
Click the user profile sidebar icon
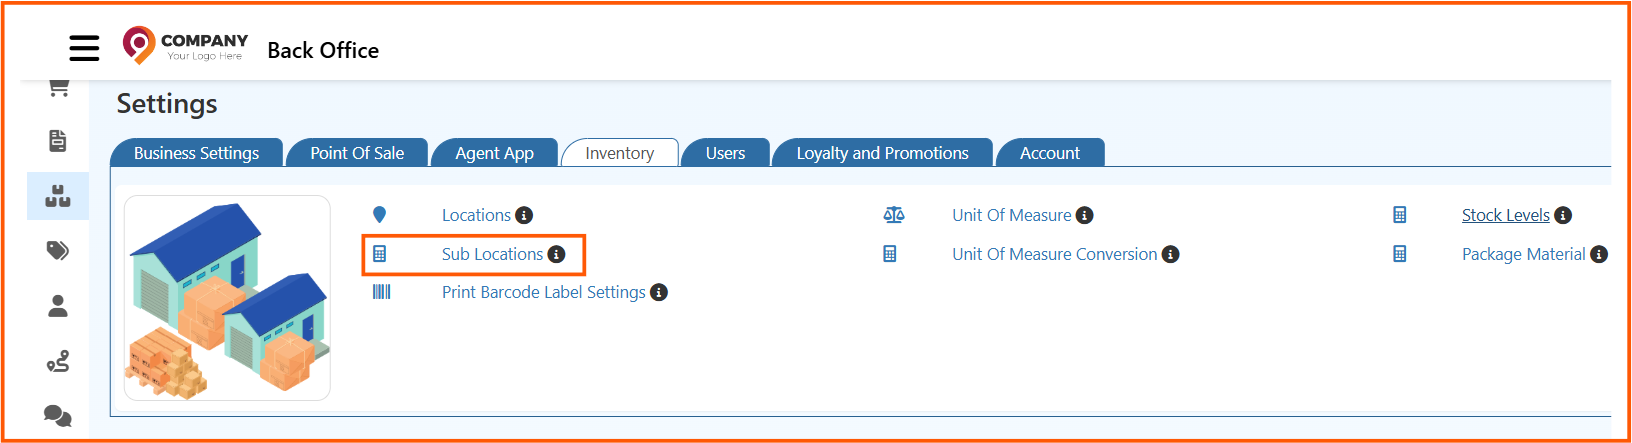click(58, 306)
